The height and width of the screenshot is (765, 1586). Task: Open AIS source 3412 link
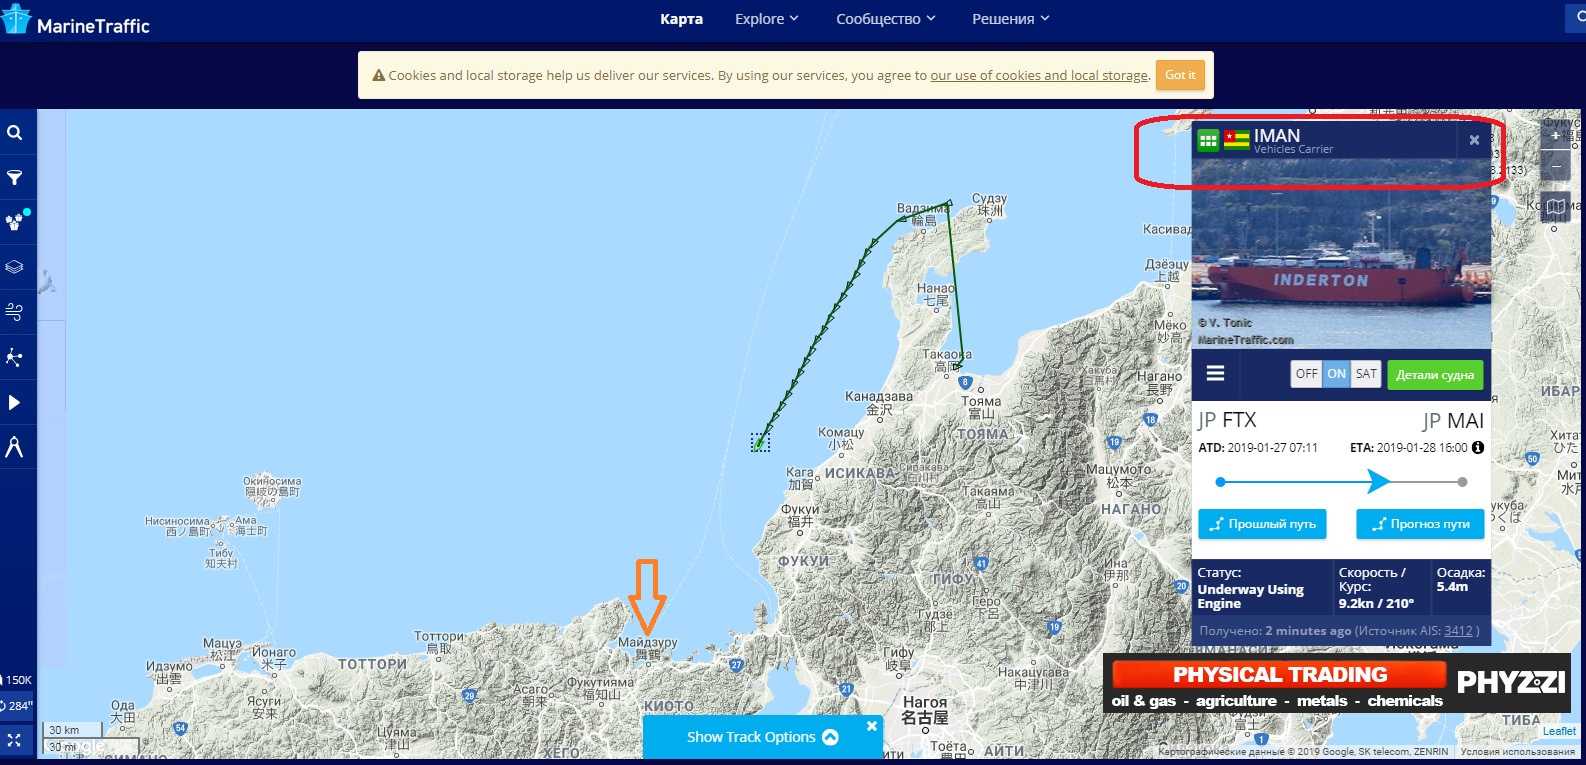click(x=1458, y=631)
